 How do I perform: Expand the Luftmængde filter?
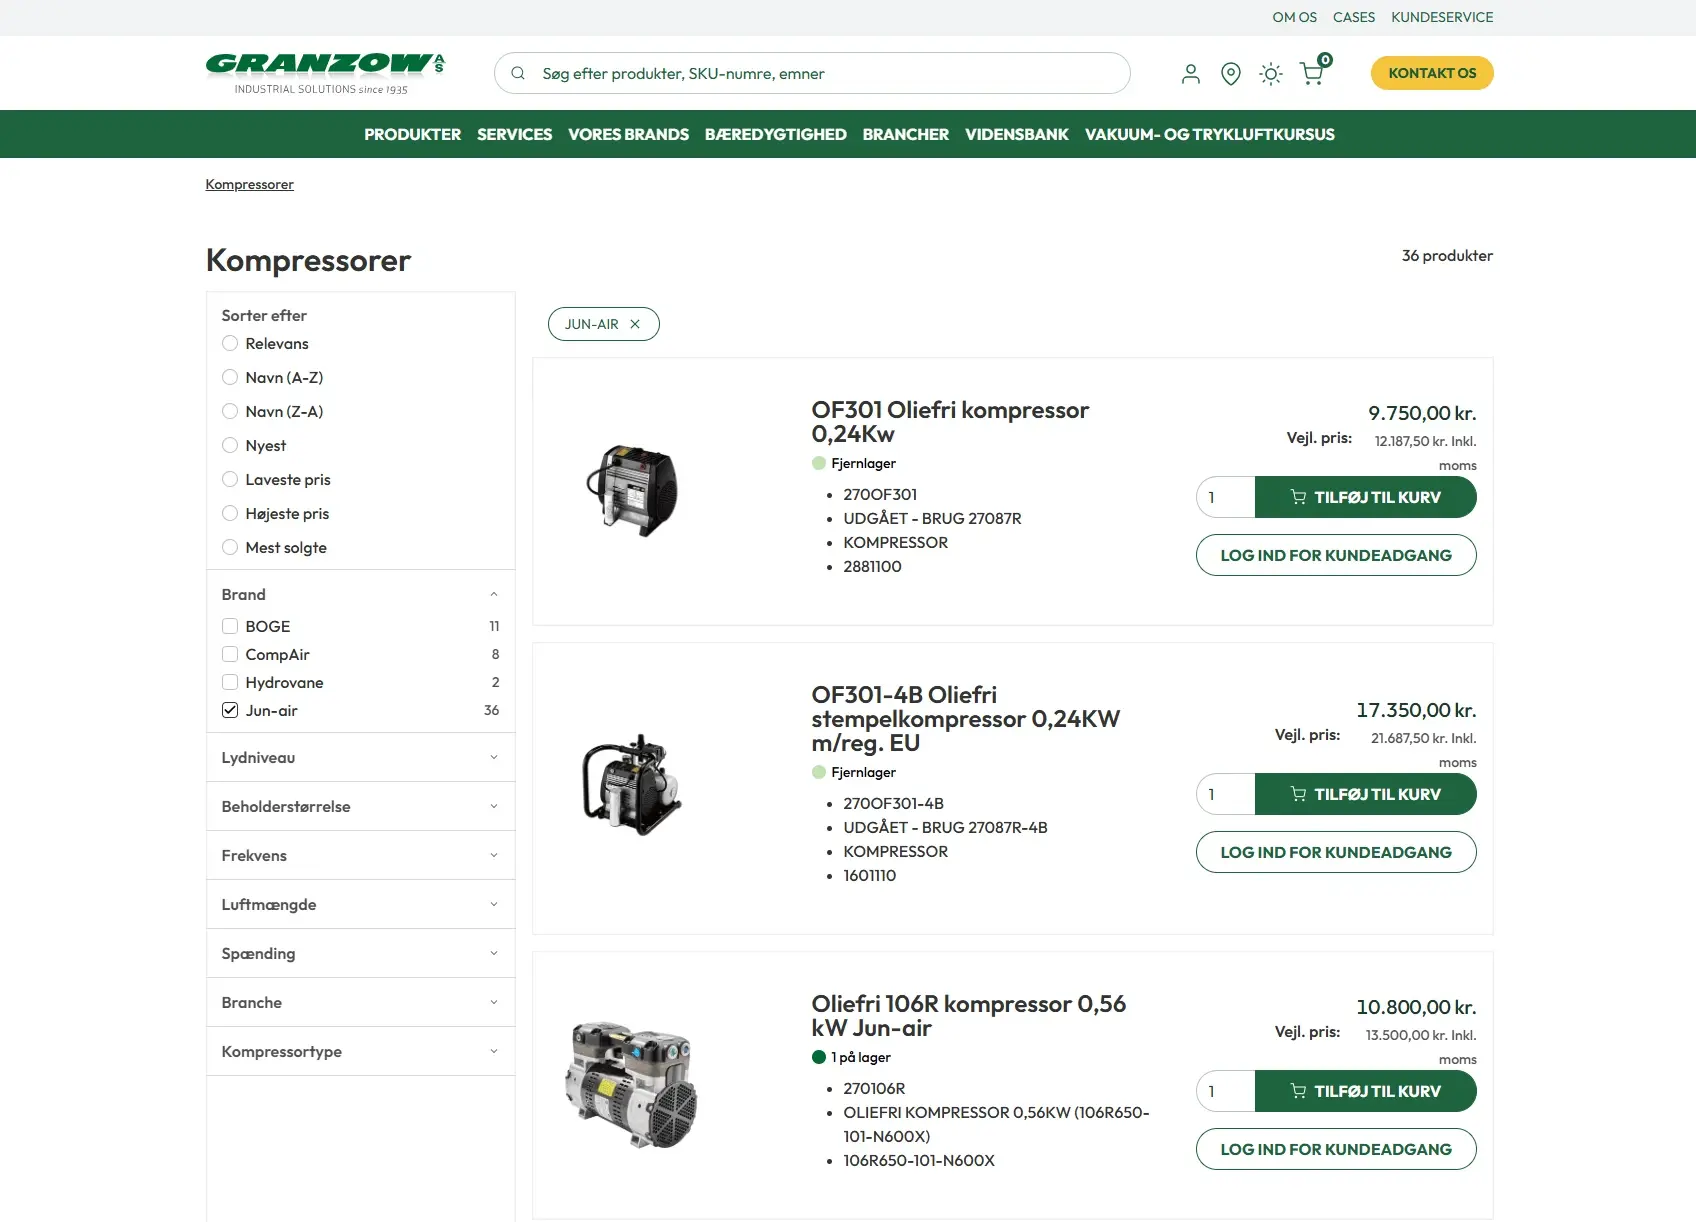360,904
